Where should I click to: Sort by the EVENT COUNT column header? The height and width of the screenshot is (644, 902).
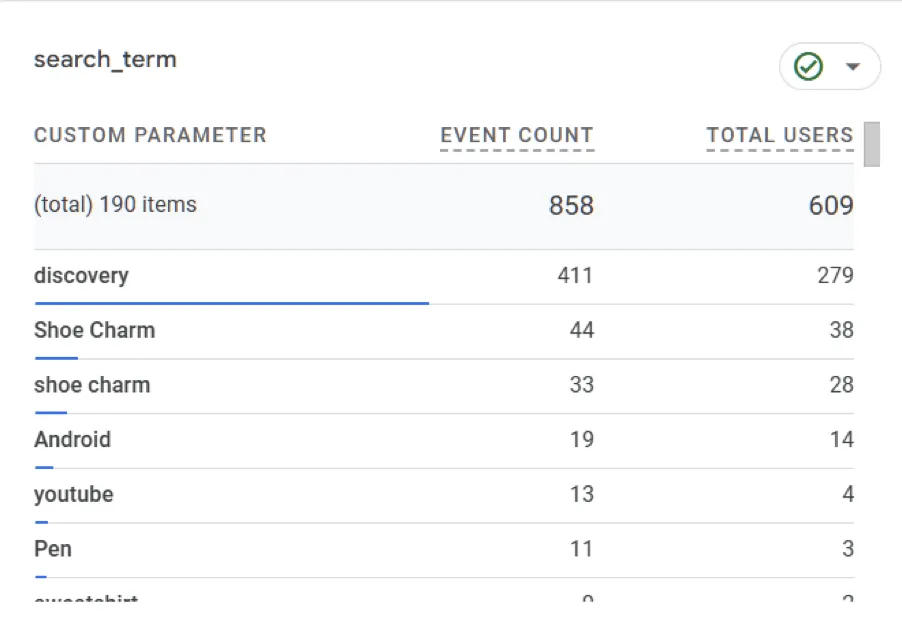pyautogui.click(x=517, y=136)
